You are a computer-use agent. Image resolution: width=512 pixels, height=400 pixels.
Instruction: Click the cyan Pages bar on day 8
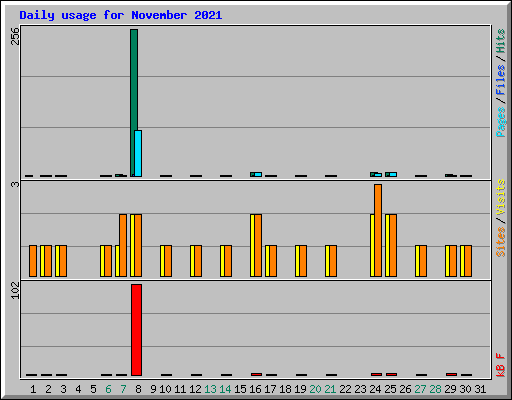[x=138, y=154]
